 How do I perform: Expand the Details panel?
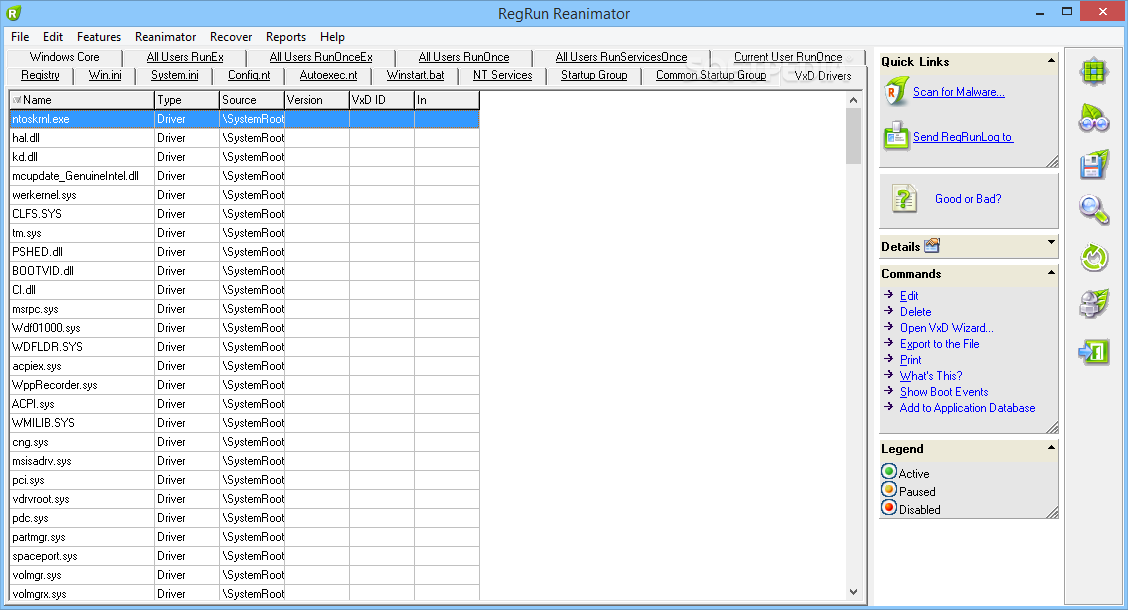tap(1051, 242)
